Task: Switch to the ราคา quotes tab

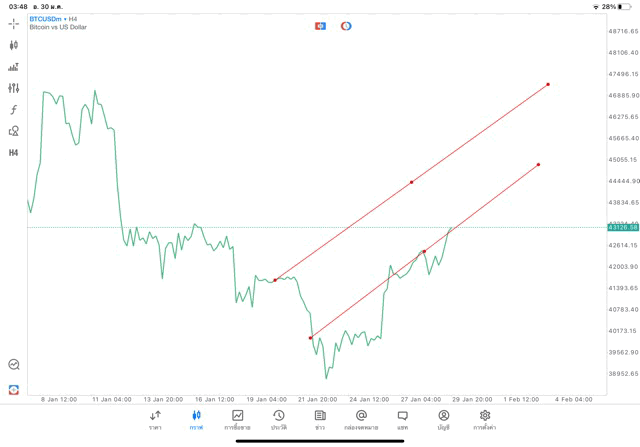Action: click(155, 420)
